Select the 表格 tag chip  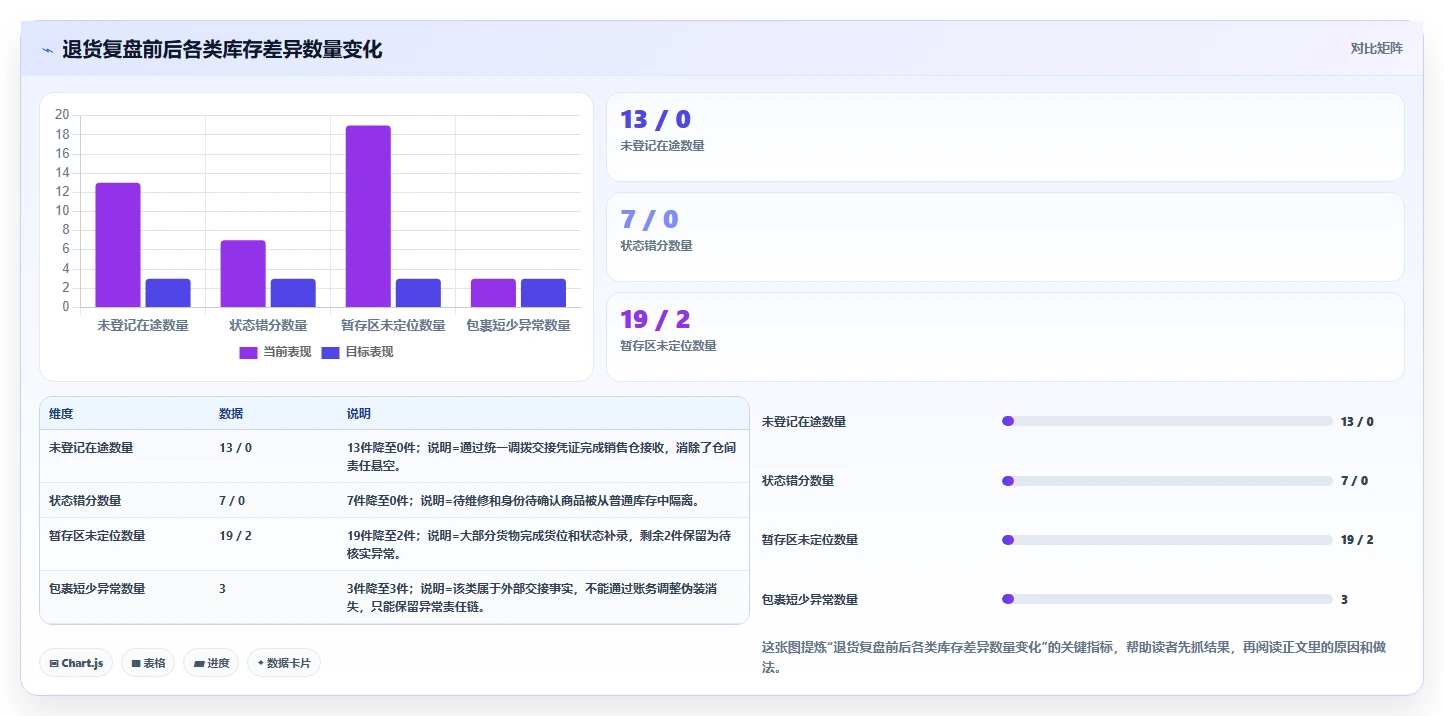point(148,663)
